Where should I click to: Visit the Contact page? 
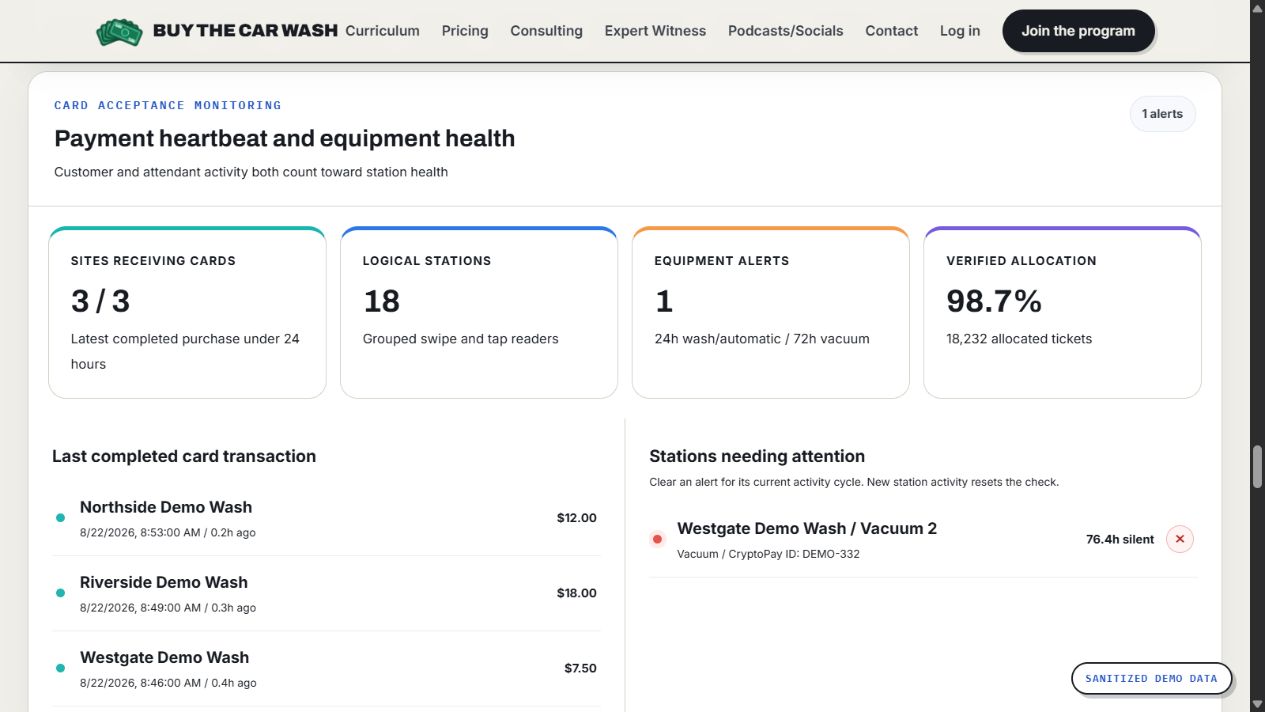892,31
